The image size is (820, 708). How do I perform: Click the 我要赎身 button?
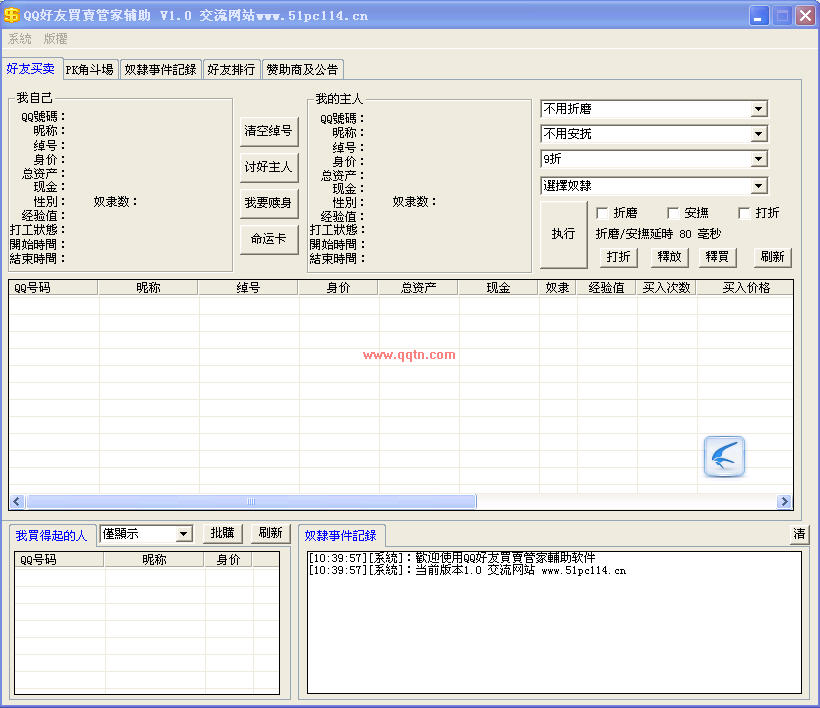point(269,203)
